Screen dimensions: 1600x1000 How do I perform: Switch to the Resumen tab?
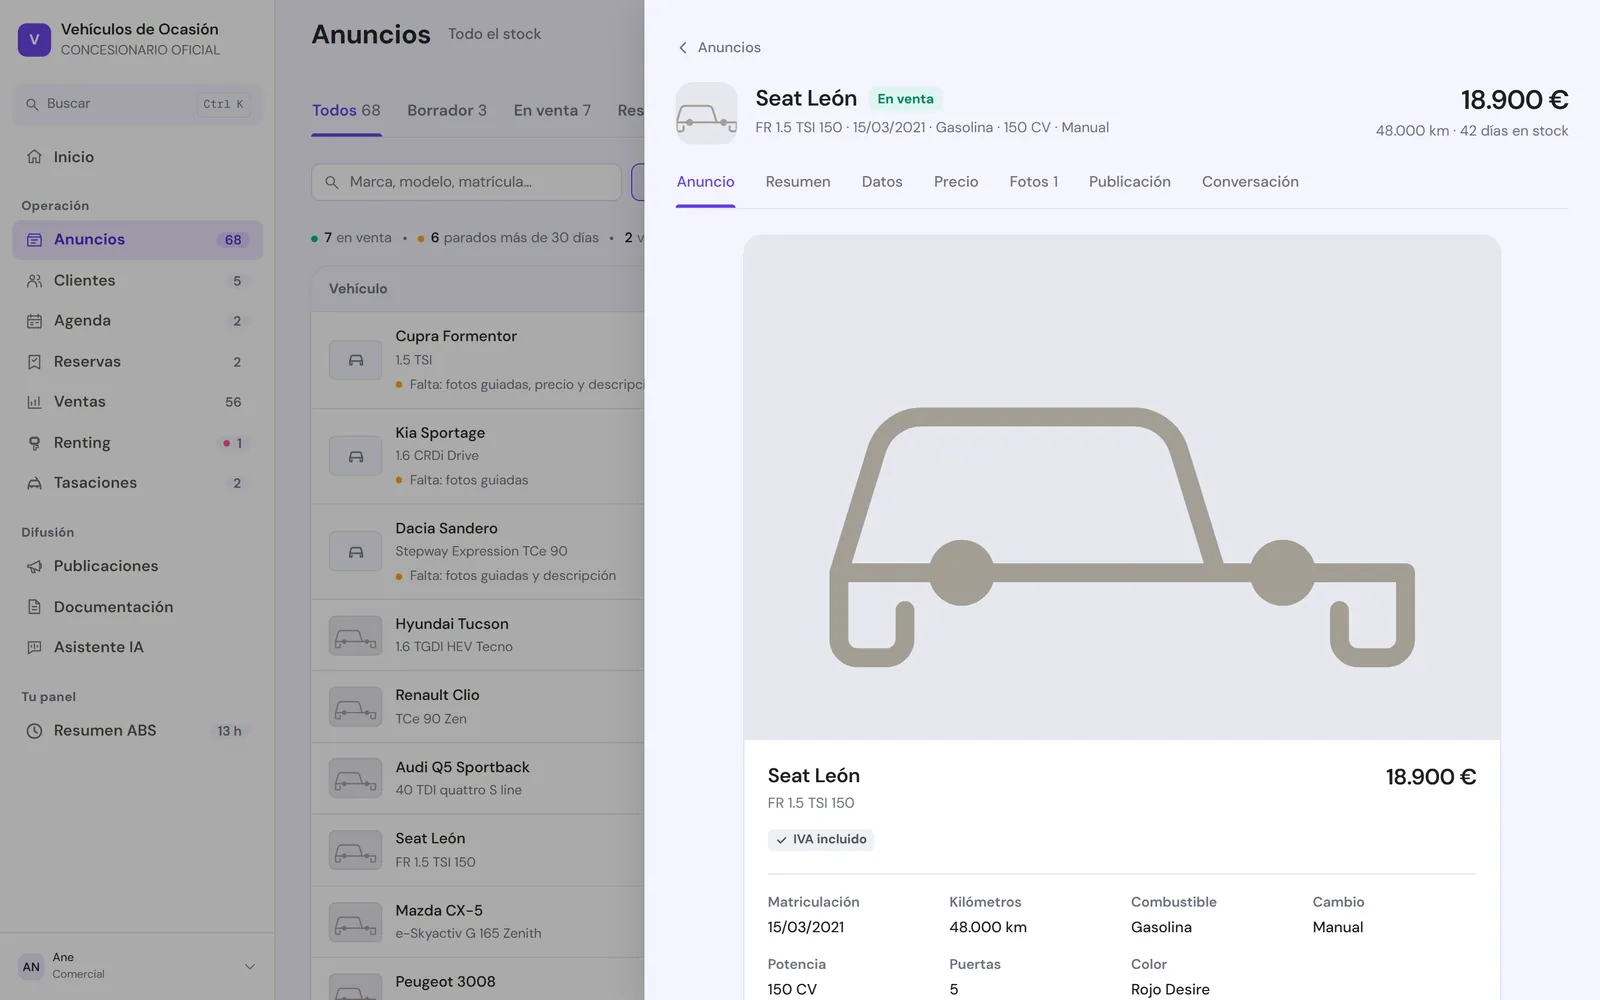pos(798,182)
